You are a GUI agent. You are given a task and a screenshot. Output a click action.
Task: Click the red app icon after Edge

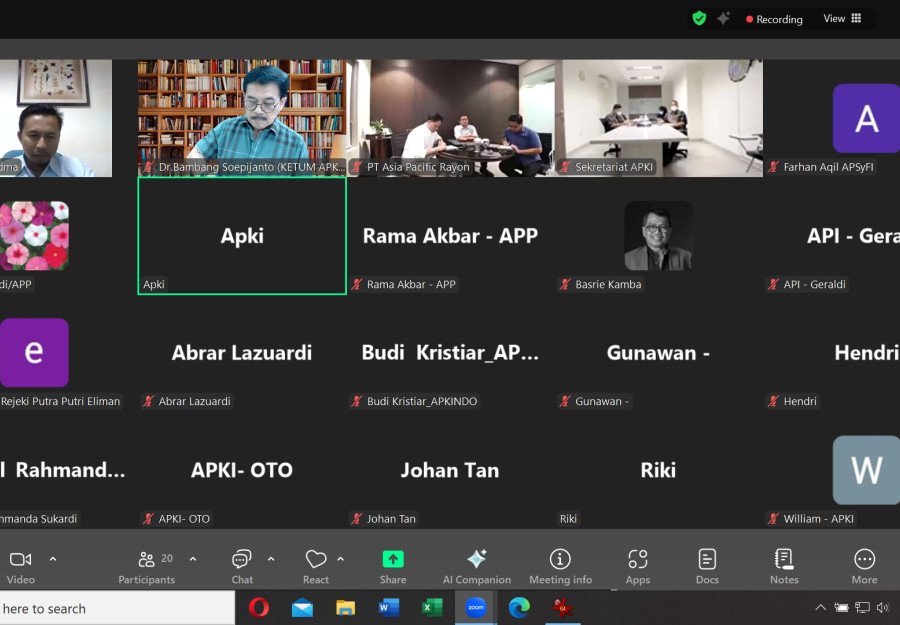tap(562, 608)
